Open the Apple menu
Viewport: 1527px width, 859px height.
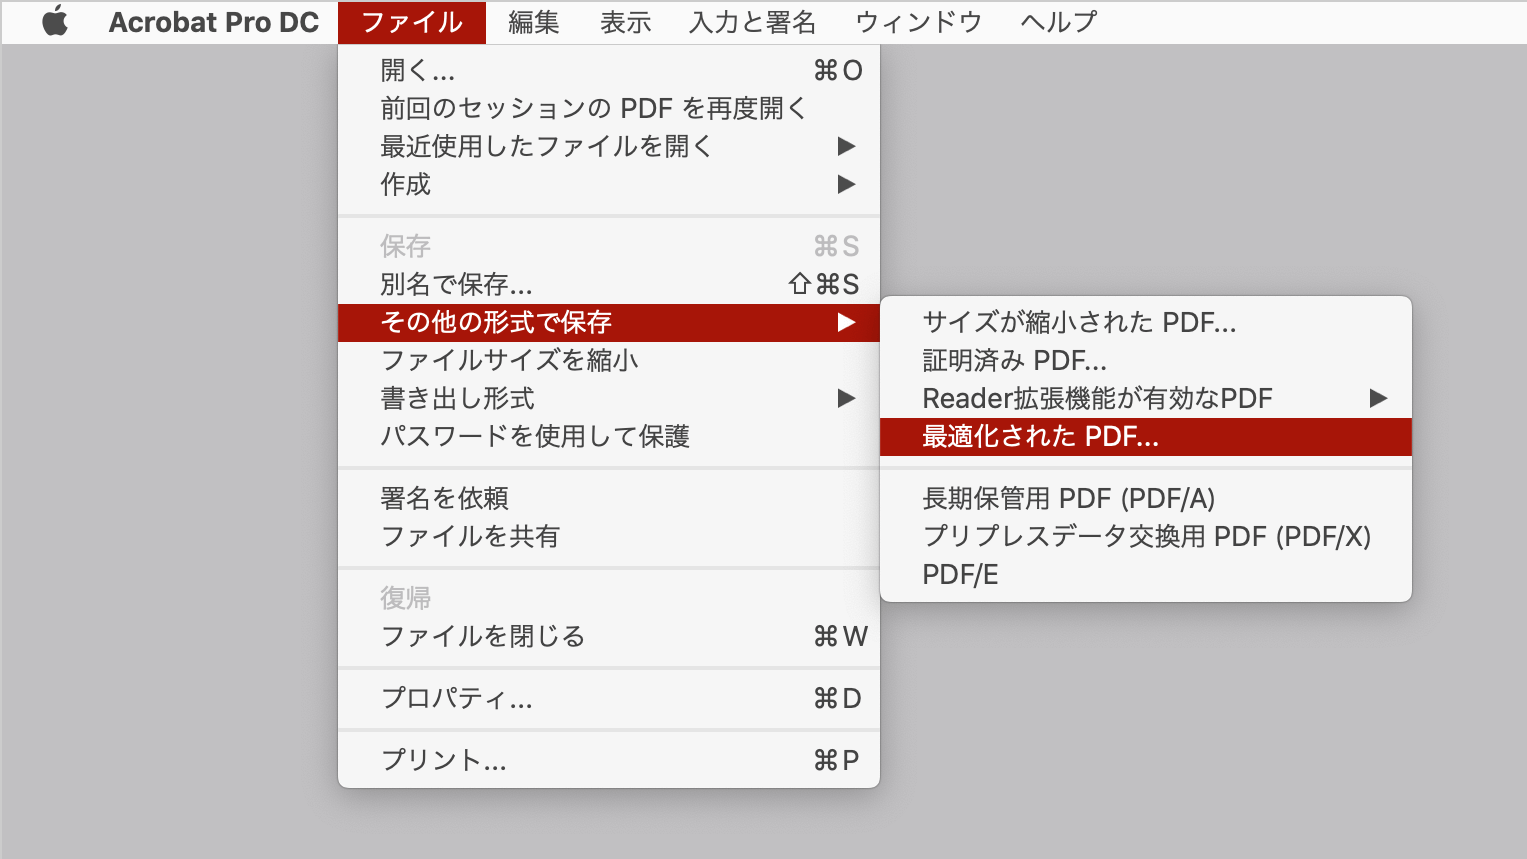(x=56, y=22)
